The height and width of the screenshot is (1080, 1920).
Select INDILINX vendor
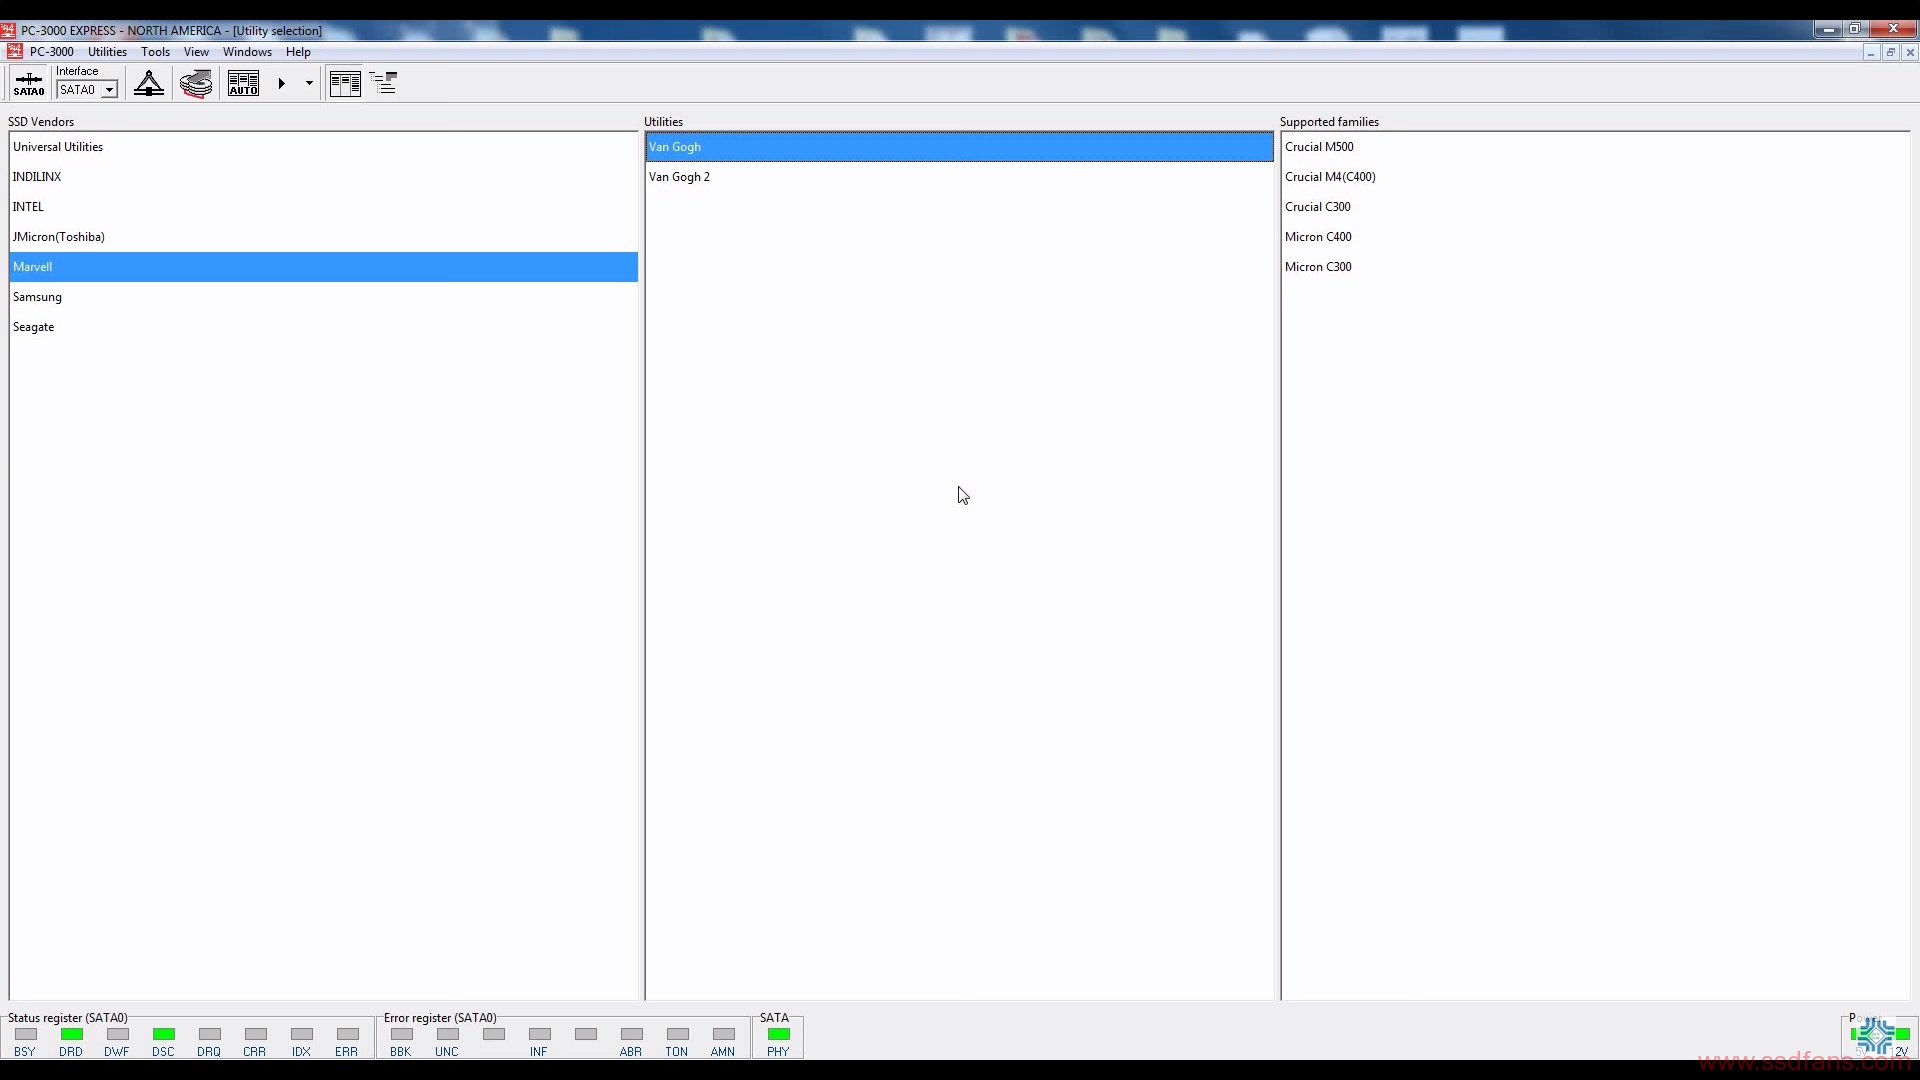[323, 177]
